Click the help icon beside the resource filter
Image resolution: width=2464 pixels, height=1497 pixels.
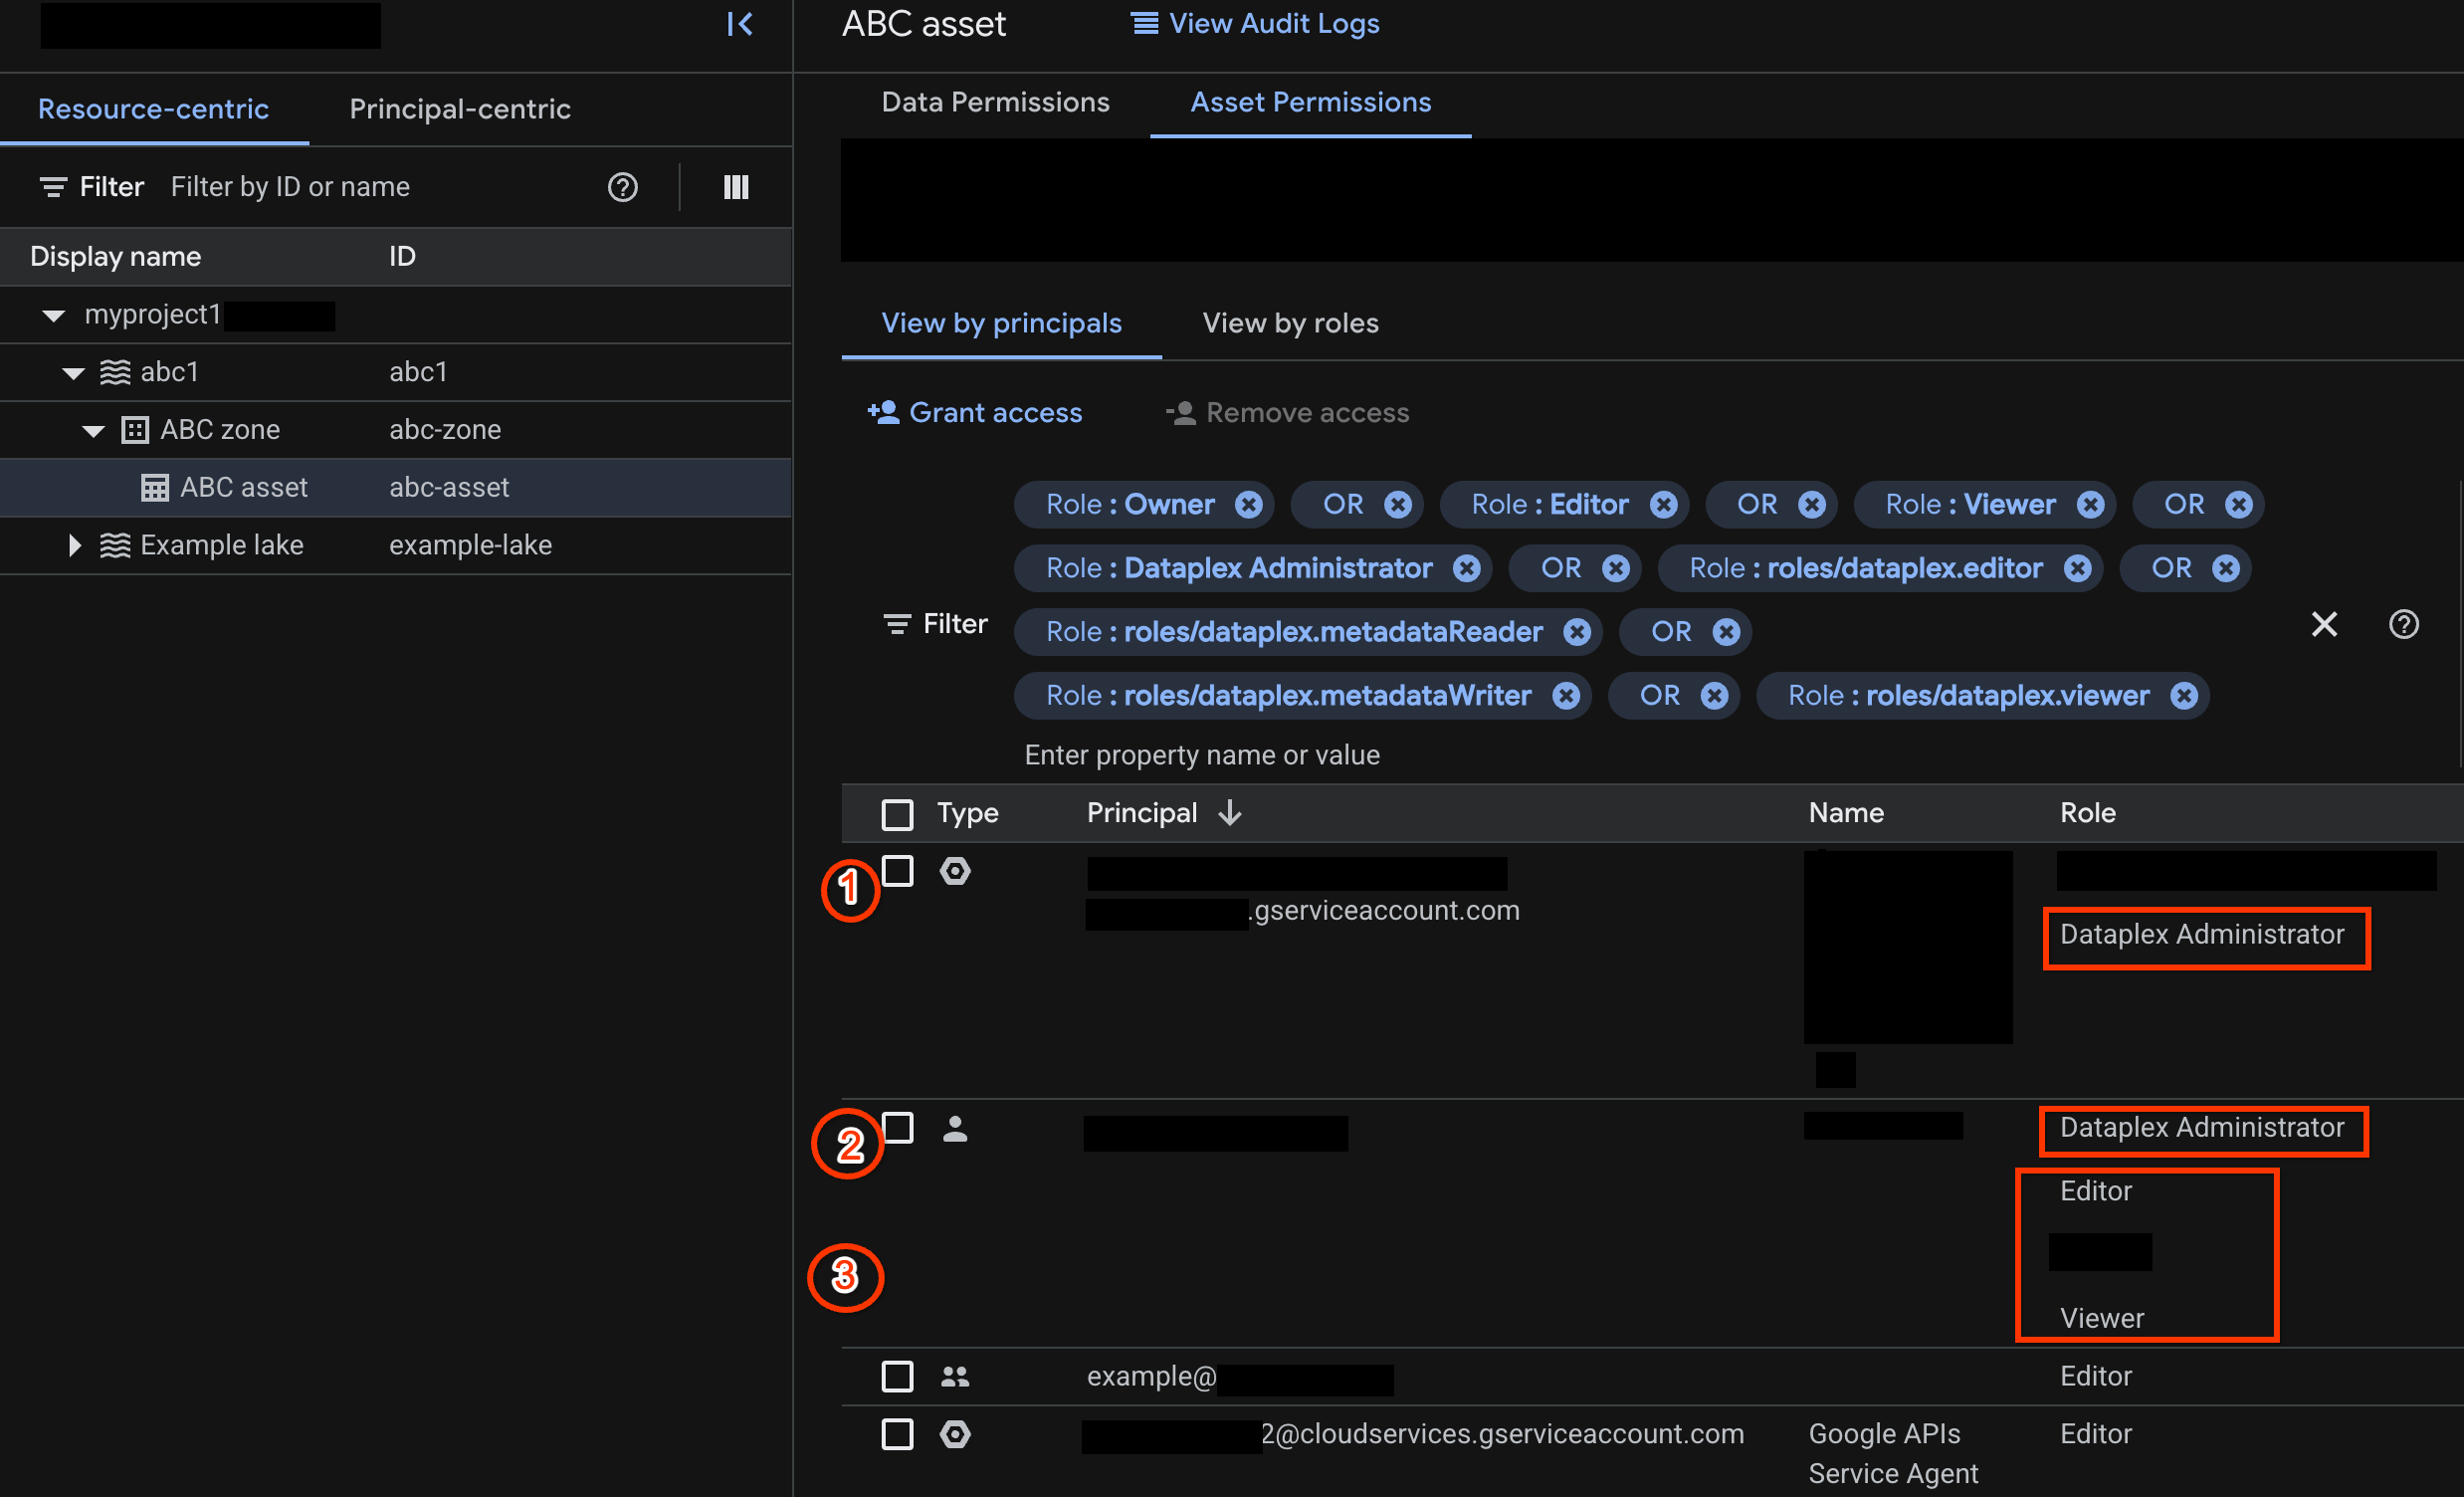[x=623, y=187]
